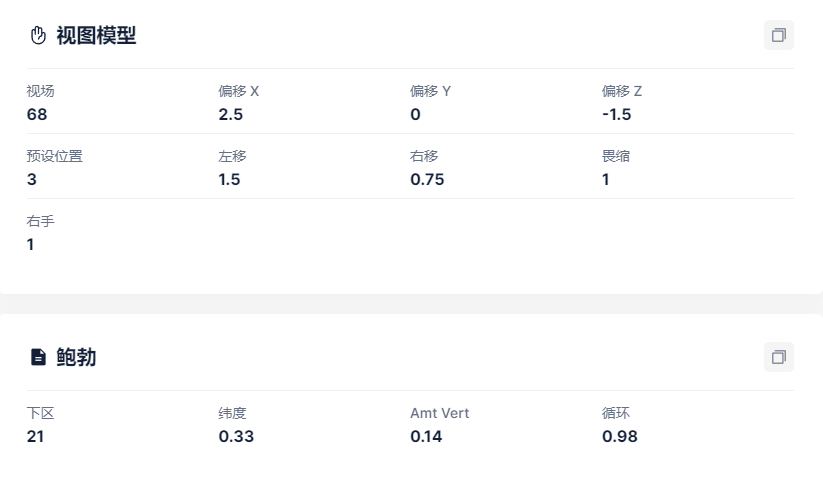The image size is (823, 481).
Task: Select the 视场 value 68
Action: (x=37, y=114)
